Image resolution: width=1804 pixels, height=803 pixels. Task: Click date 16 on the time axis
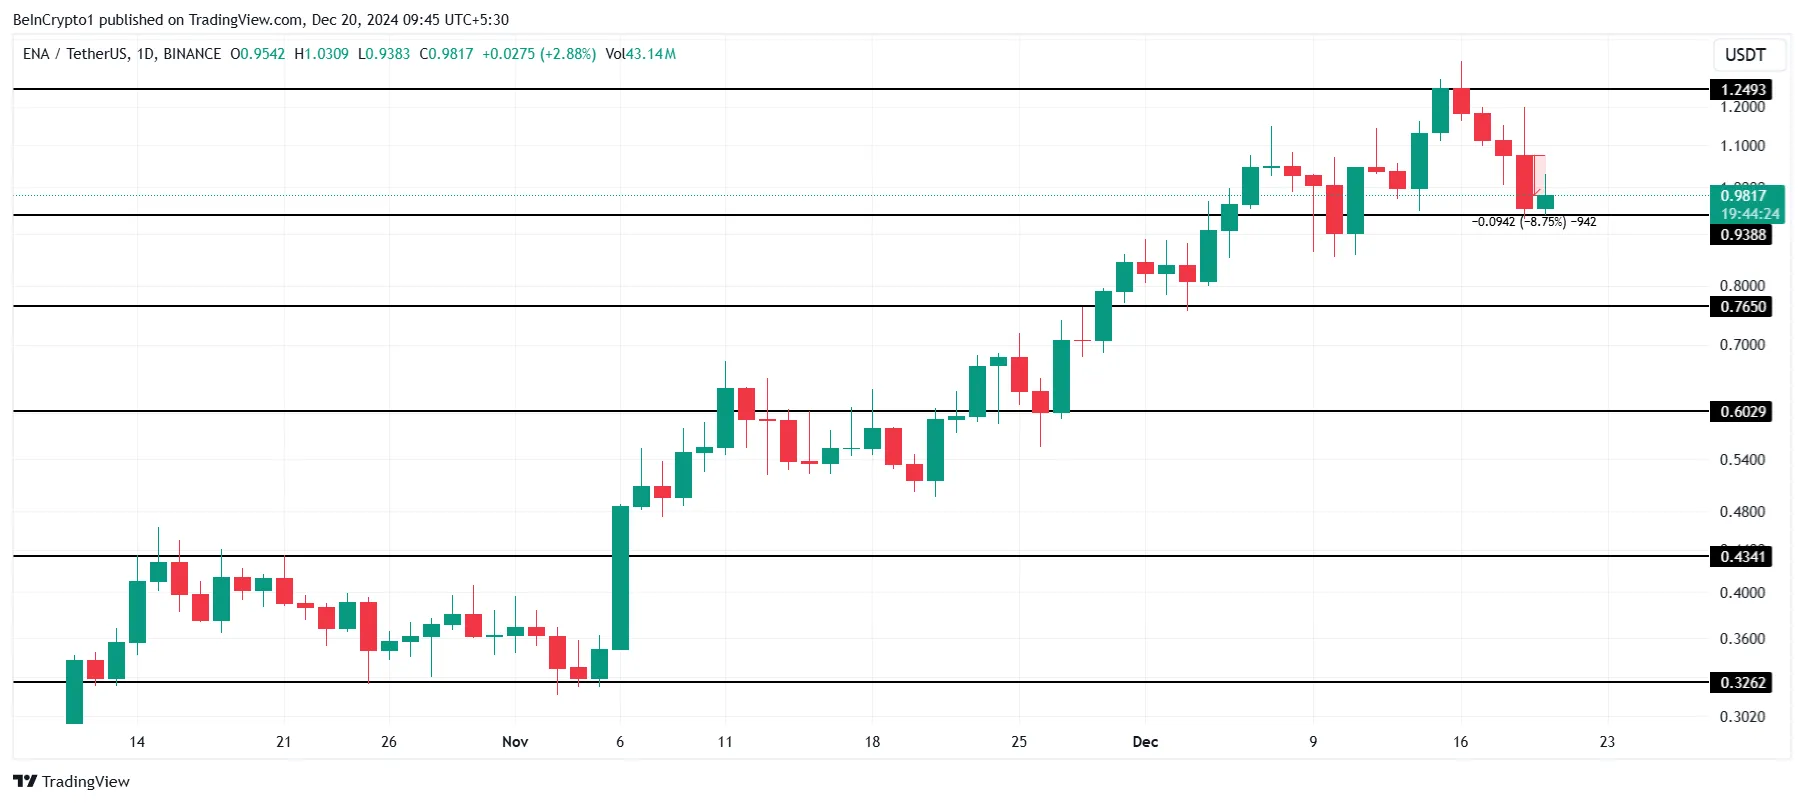point(1460,742)
